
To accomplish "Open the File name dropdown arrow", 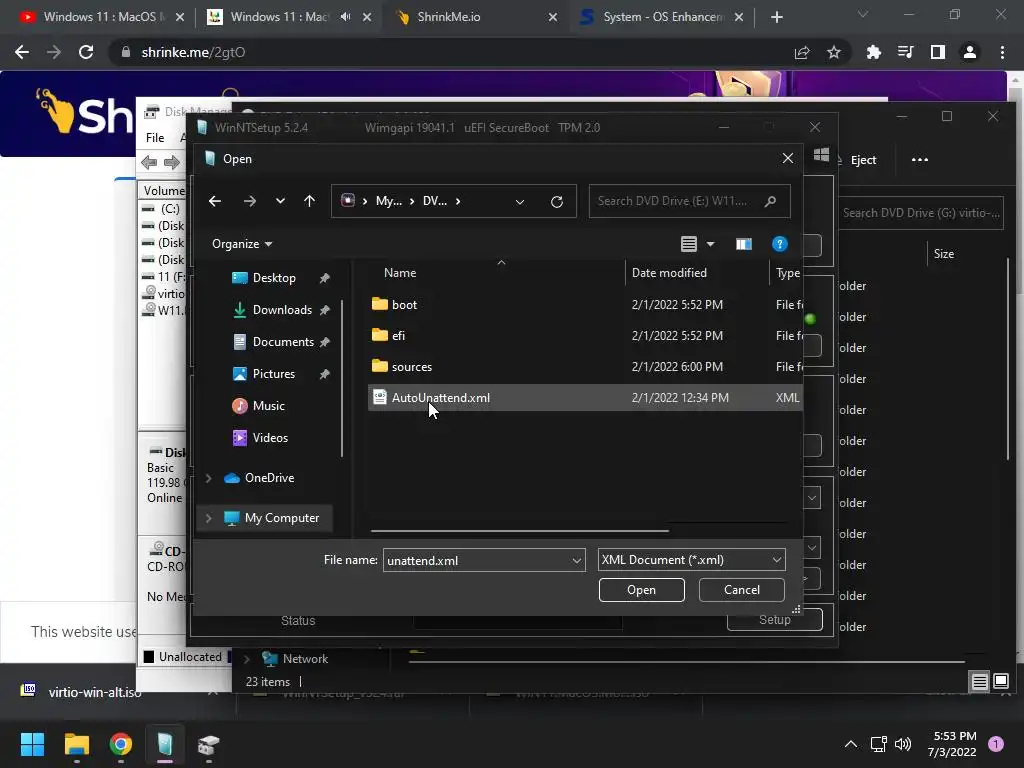I will tap(577, 560).
